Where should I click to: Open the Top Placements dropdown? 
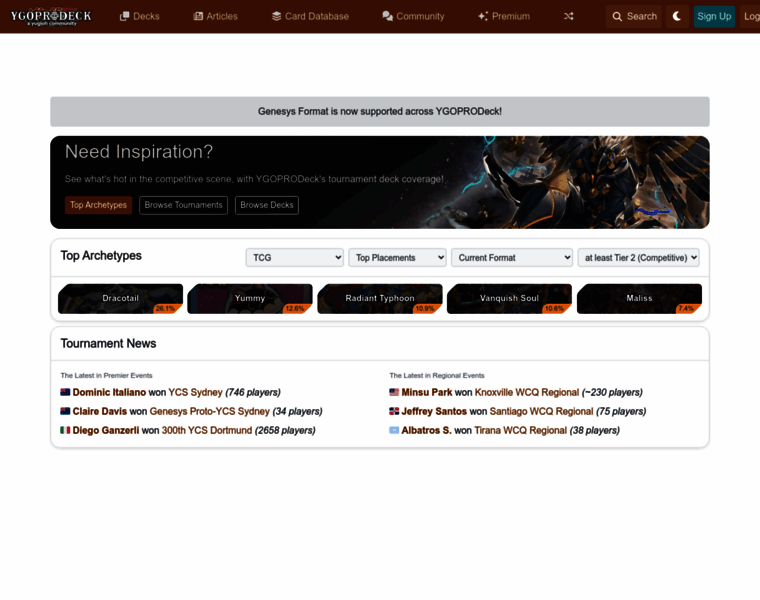397,258
